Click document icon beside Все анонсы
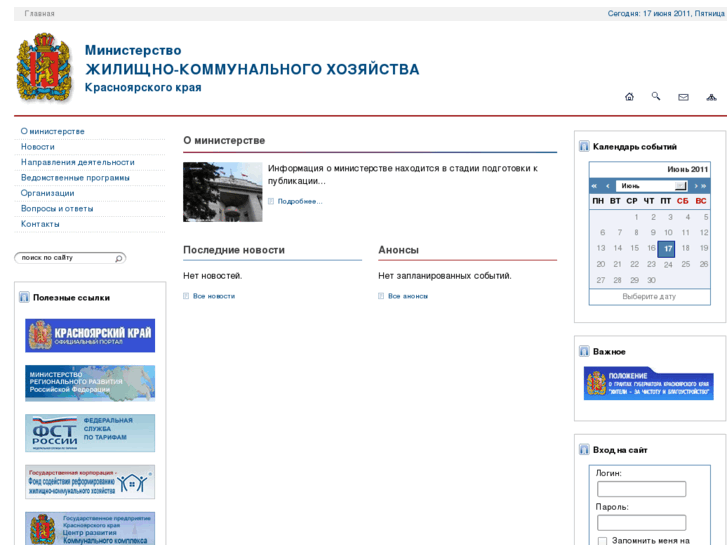The width and height of the screenshot is (727, 545). tap(381, 296)
